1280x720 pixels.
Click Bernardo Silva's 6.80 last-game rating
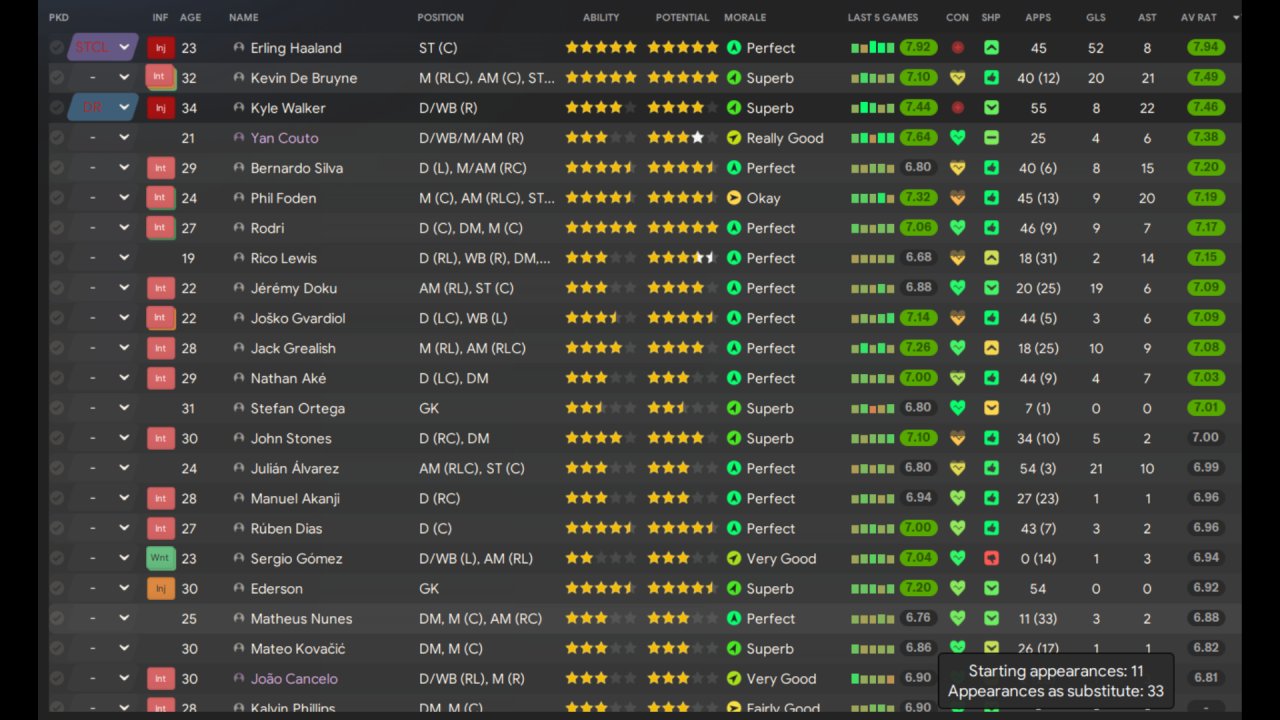[918, 168]
